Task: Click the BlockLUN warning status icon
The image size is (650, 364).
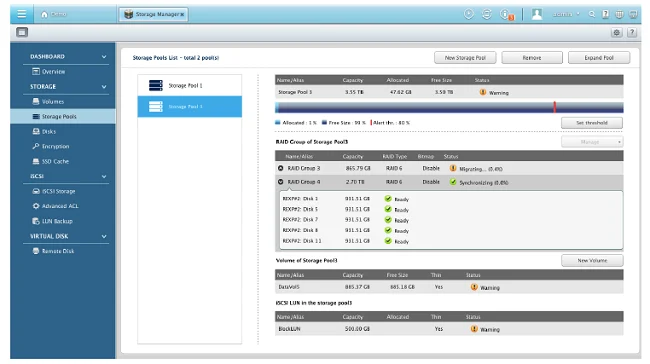Action: click(474, 329)
